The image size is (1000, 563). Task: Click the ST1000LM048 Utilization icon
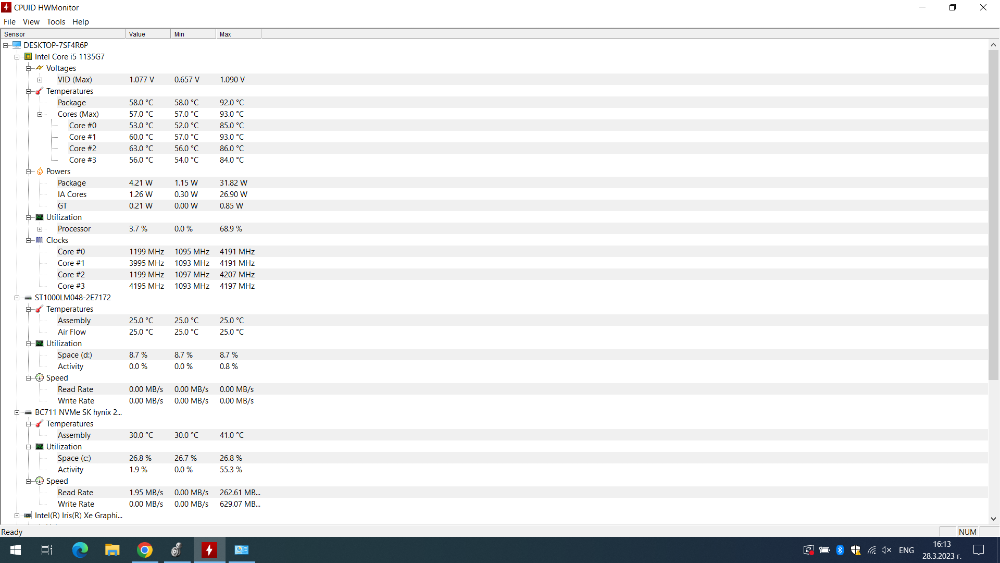40,344
